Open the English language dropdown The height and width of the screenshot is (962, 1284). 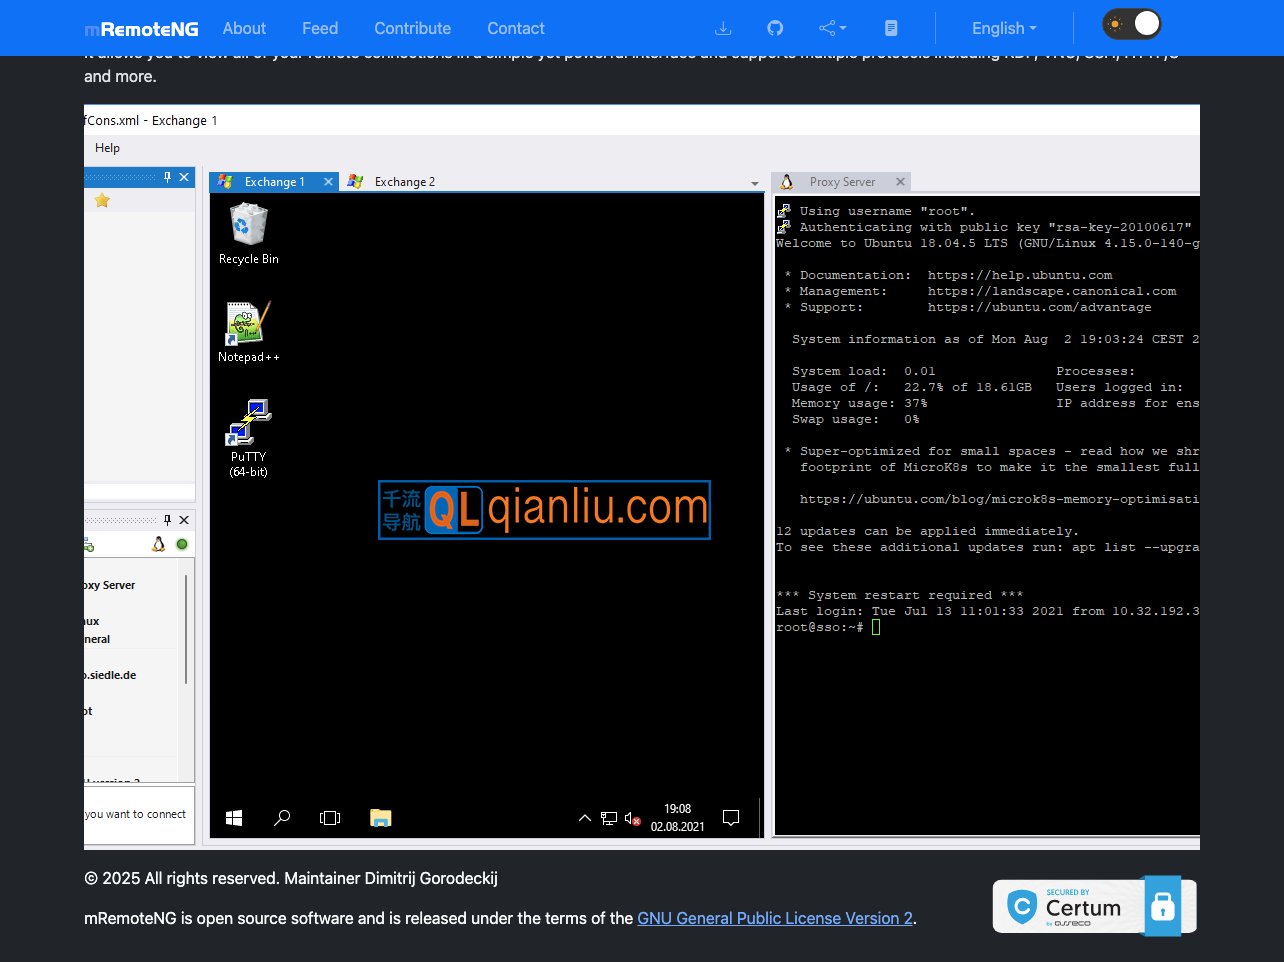pos(1004,29)
